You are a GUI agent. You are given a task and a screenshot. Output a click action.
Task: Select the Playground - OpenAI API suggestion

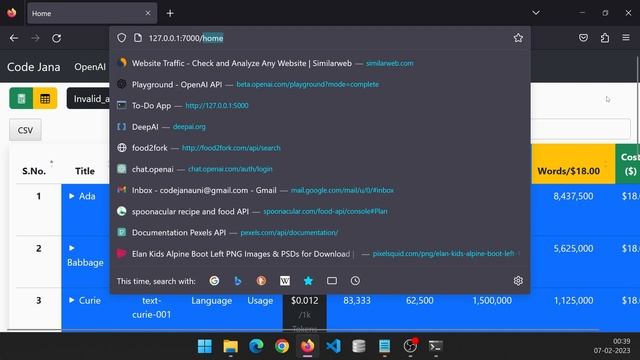point(320,84)
